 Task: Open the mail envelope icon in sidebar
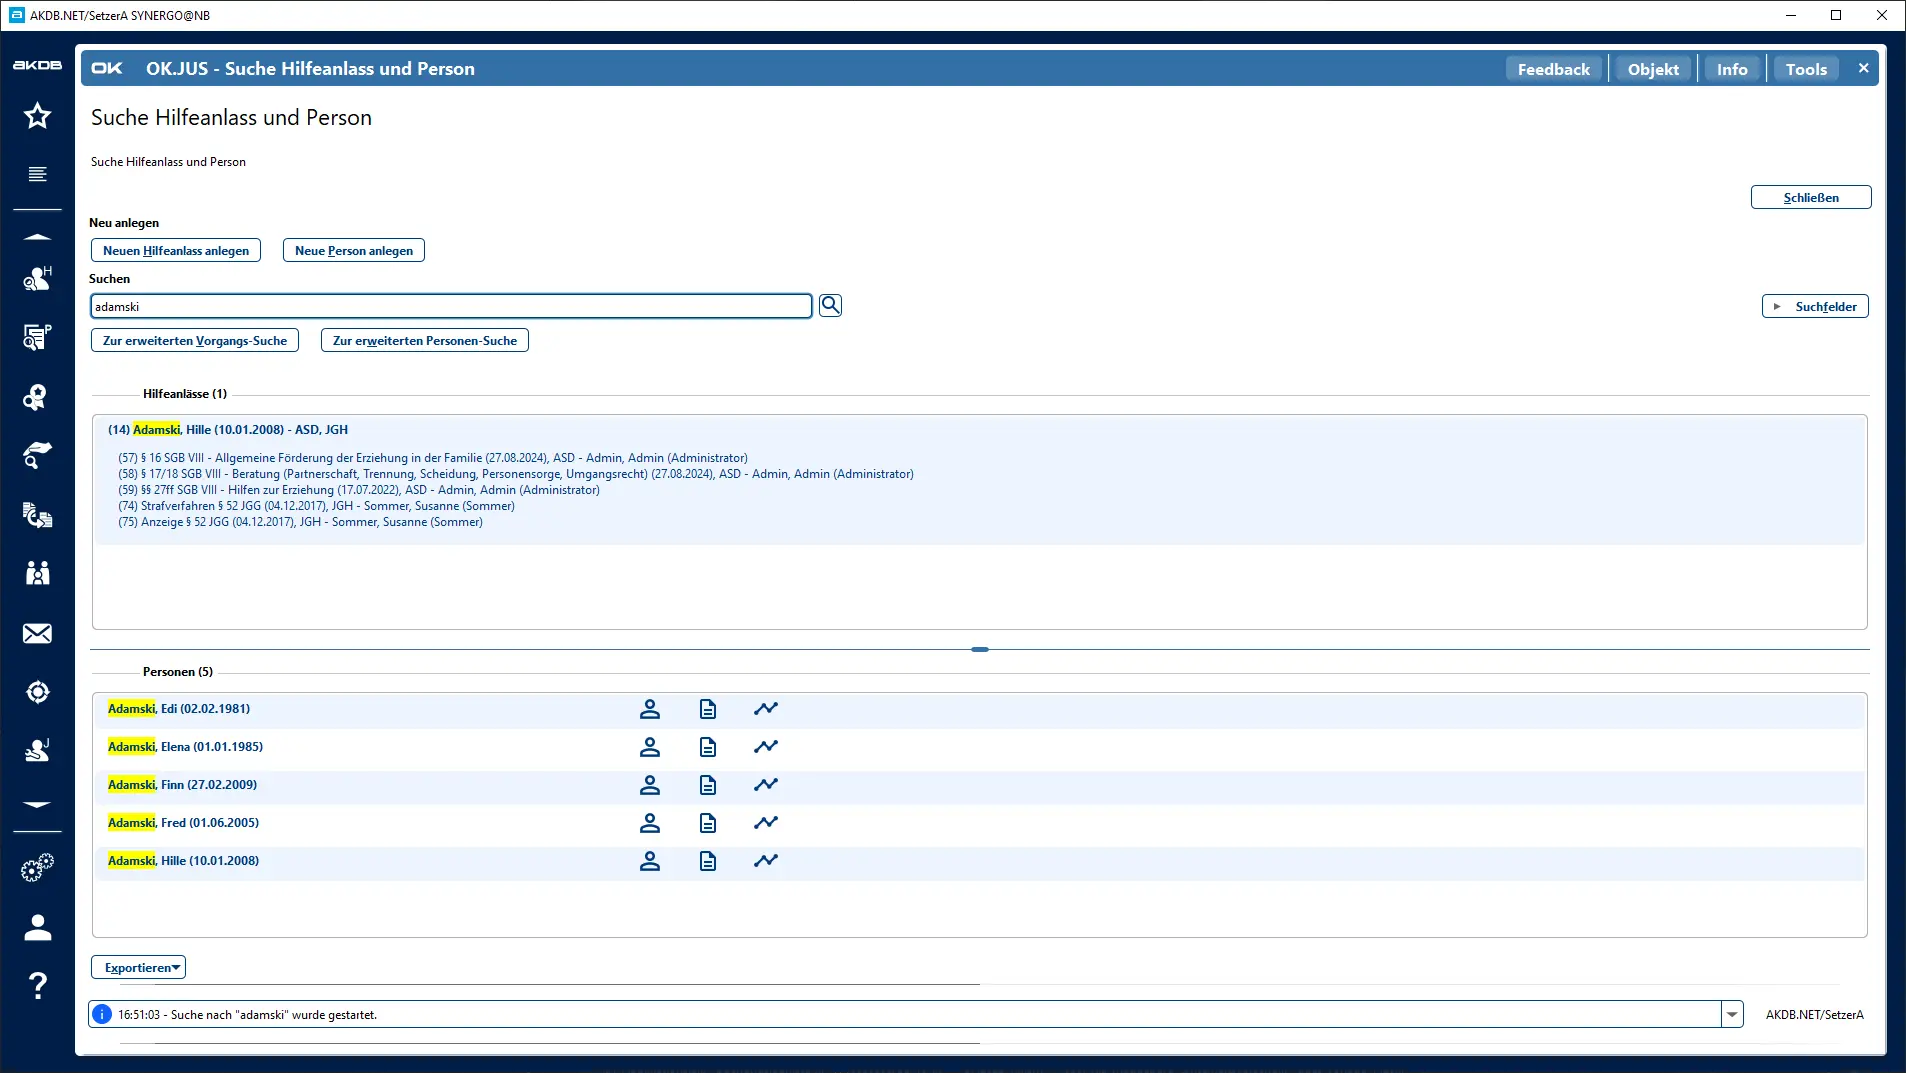click(38, 634)
